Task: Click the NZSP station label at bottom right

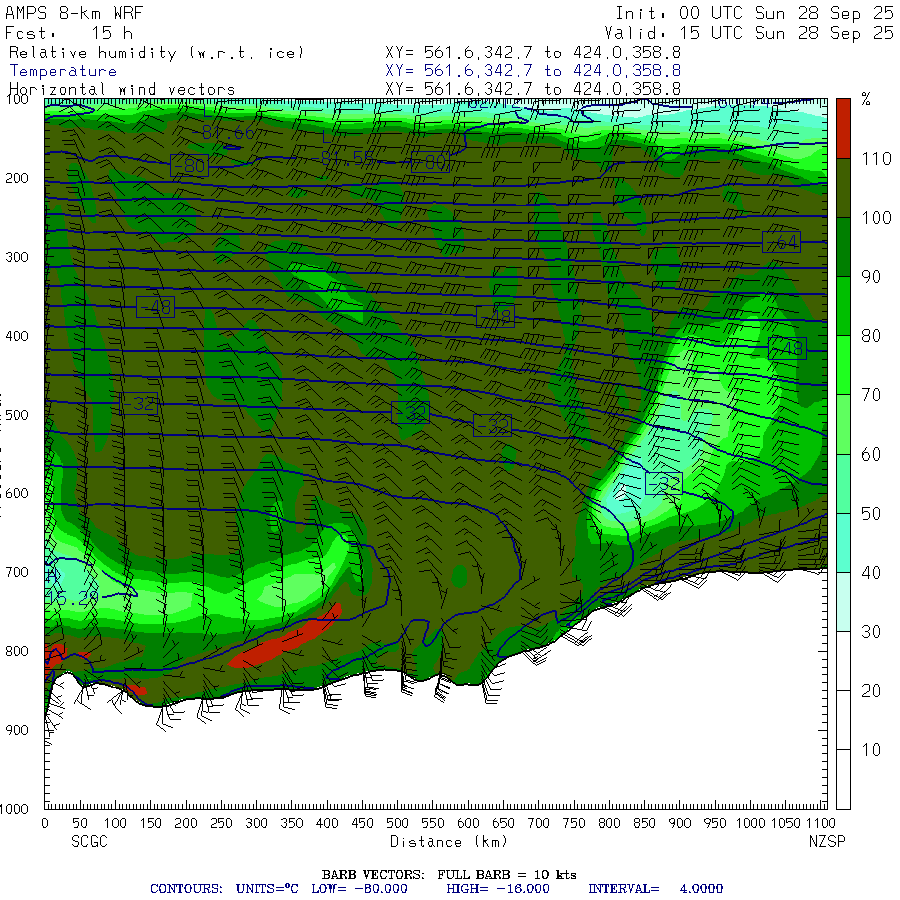Action: click(826, 842)
